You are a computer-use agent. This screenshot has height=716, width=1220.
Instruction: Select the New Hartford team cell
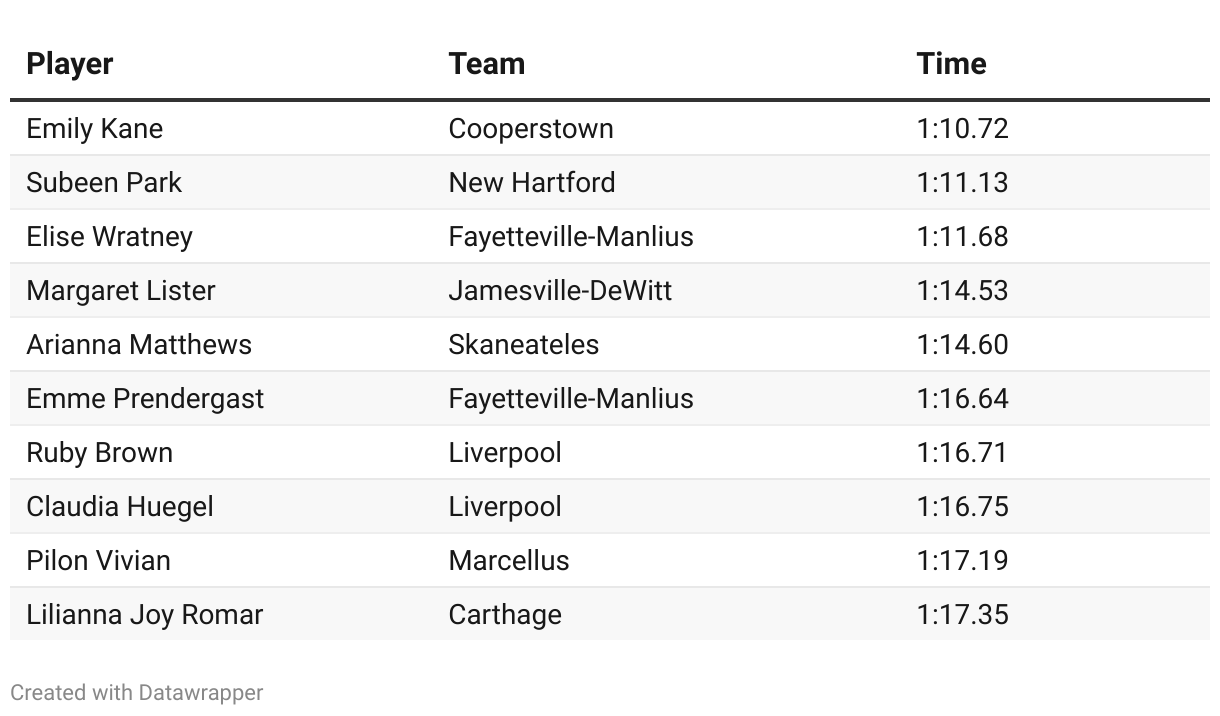532,183
